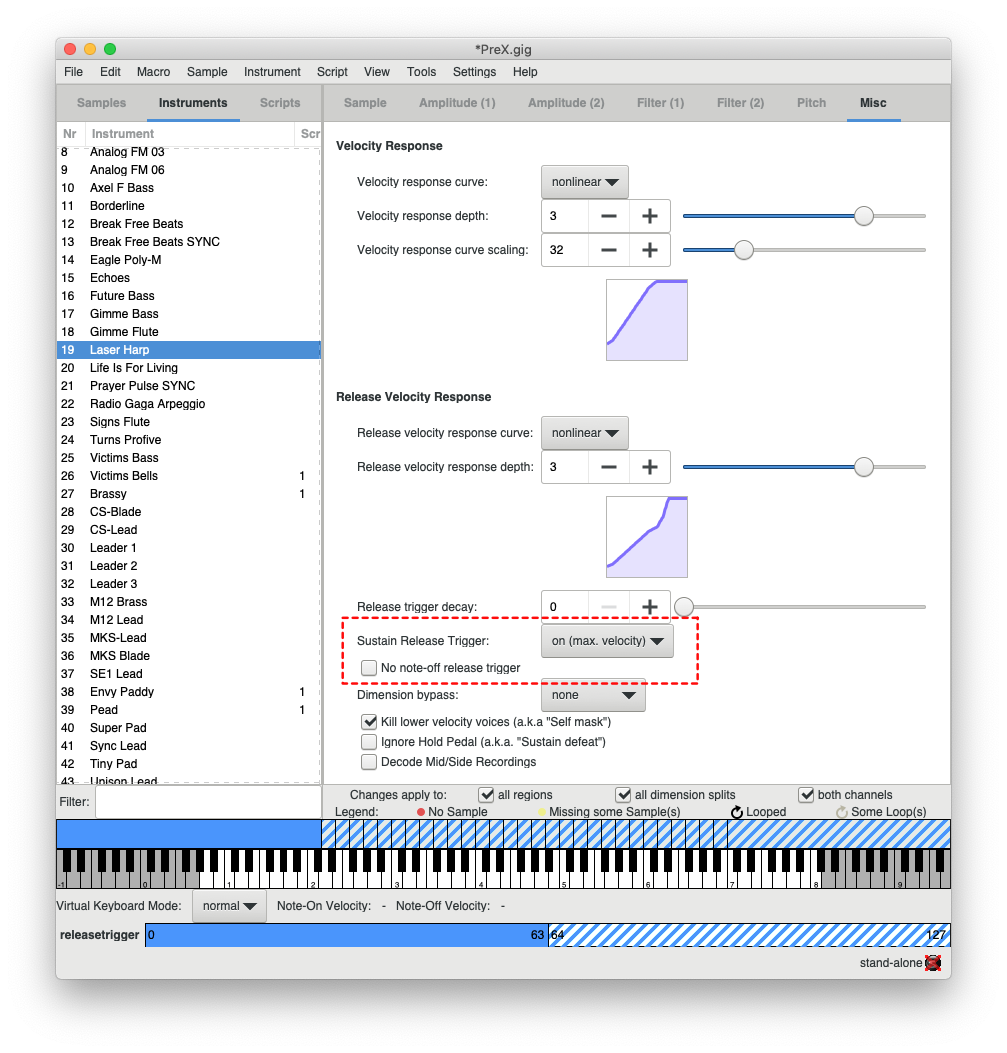The height and width of the screenshot is (1053, 1007).
Task: Click the velocity response curve graph
Action: [x=646, y=320]
